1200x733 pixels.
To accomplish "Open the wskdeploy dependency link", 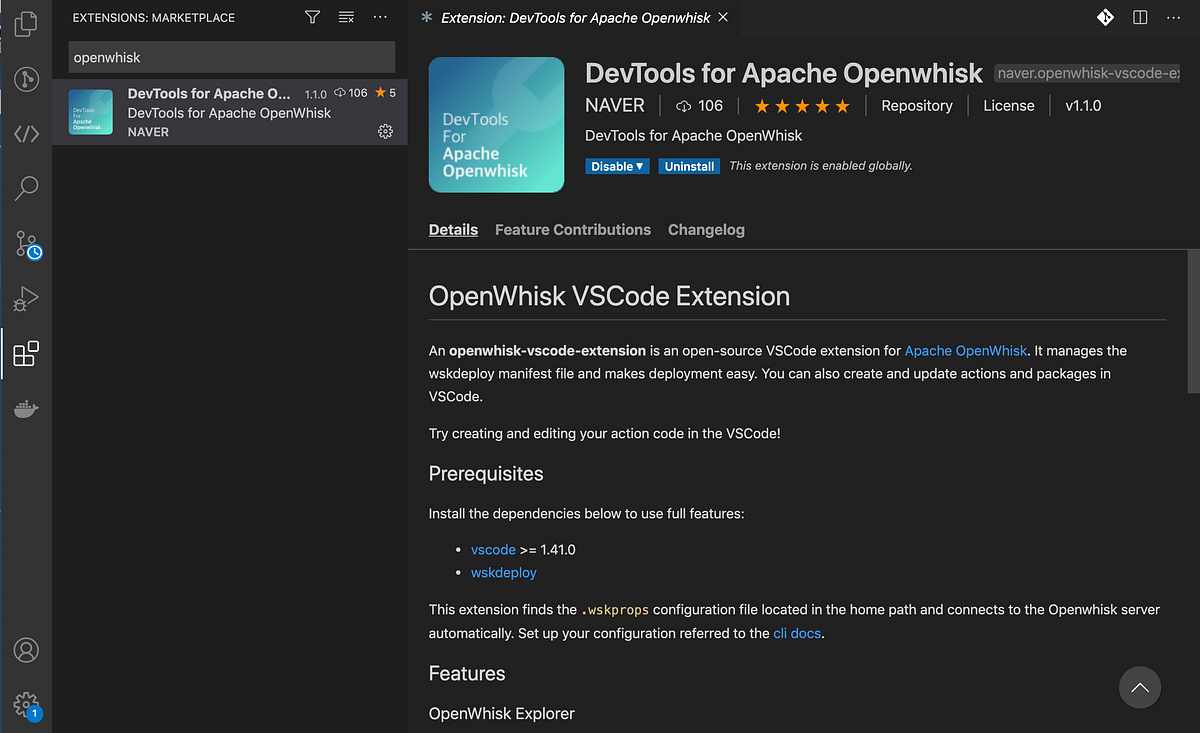I will pyautogui.click(x=503, y=572).
